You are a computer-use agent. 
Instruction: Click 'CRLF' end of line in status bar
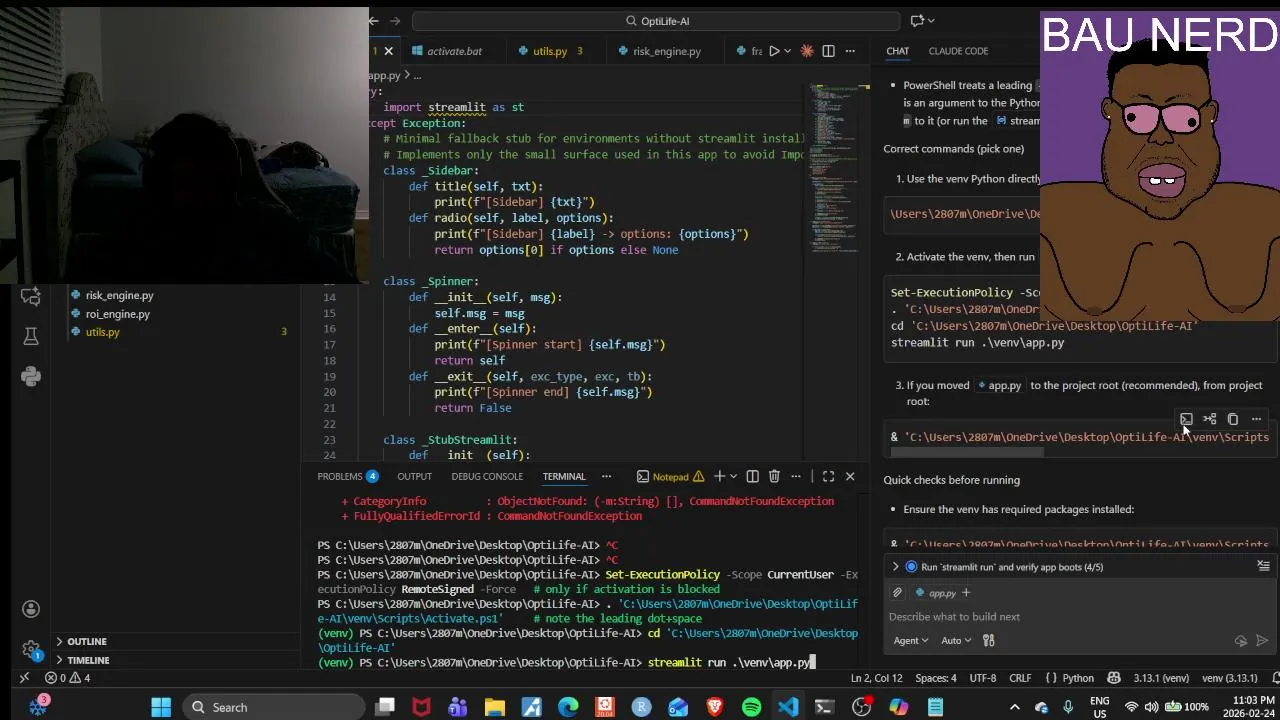1020,678
